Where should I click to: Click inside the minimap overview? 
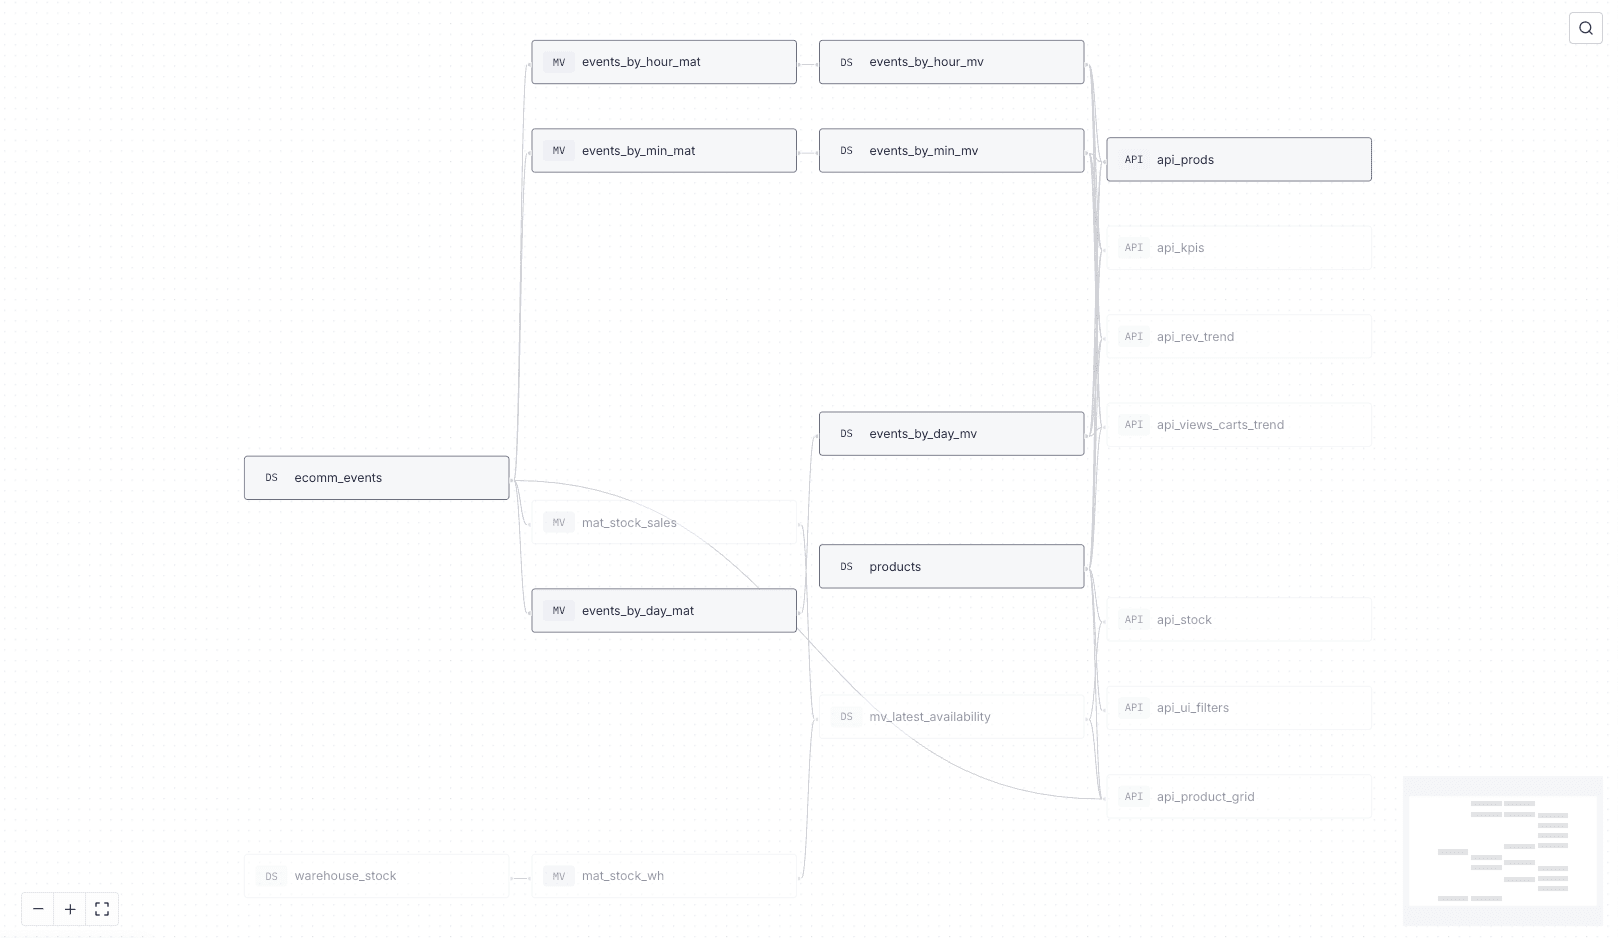pyautogui.click(x=1502, y=849)
